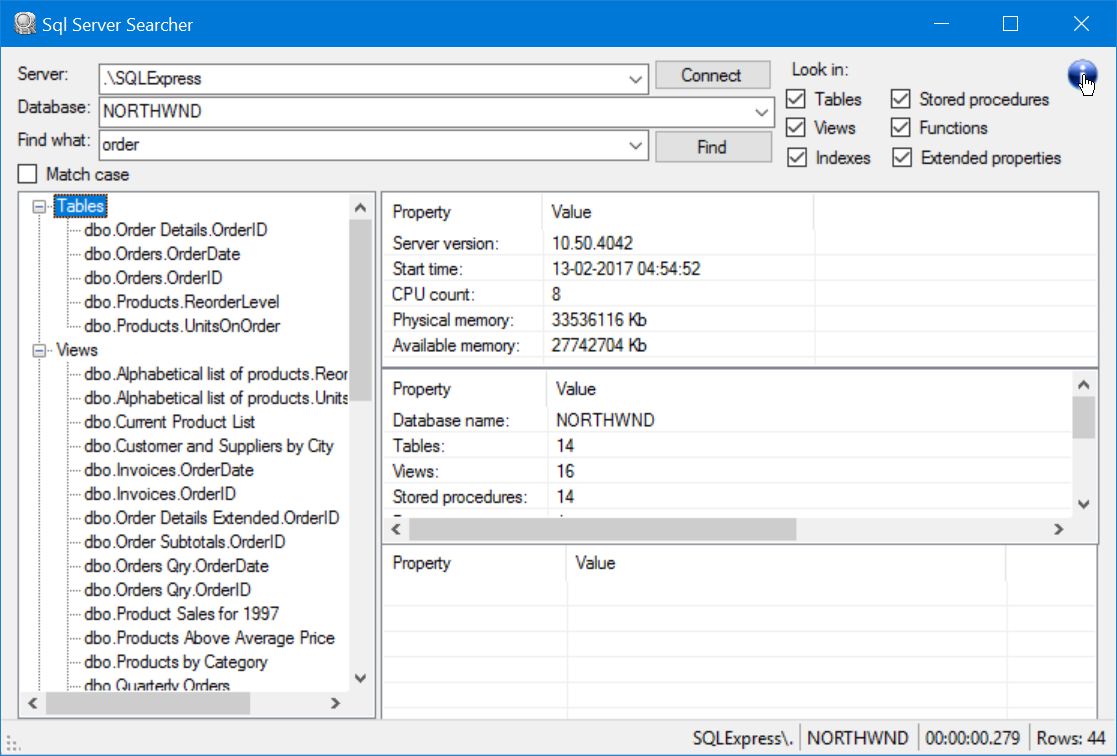The height and width of the screenshot is (756, 1117).
Task: Open the Server dropdown arrow
Action: [x=635, y=79]
